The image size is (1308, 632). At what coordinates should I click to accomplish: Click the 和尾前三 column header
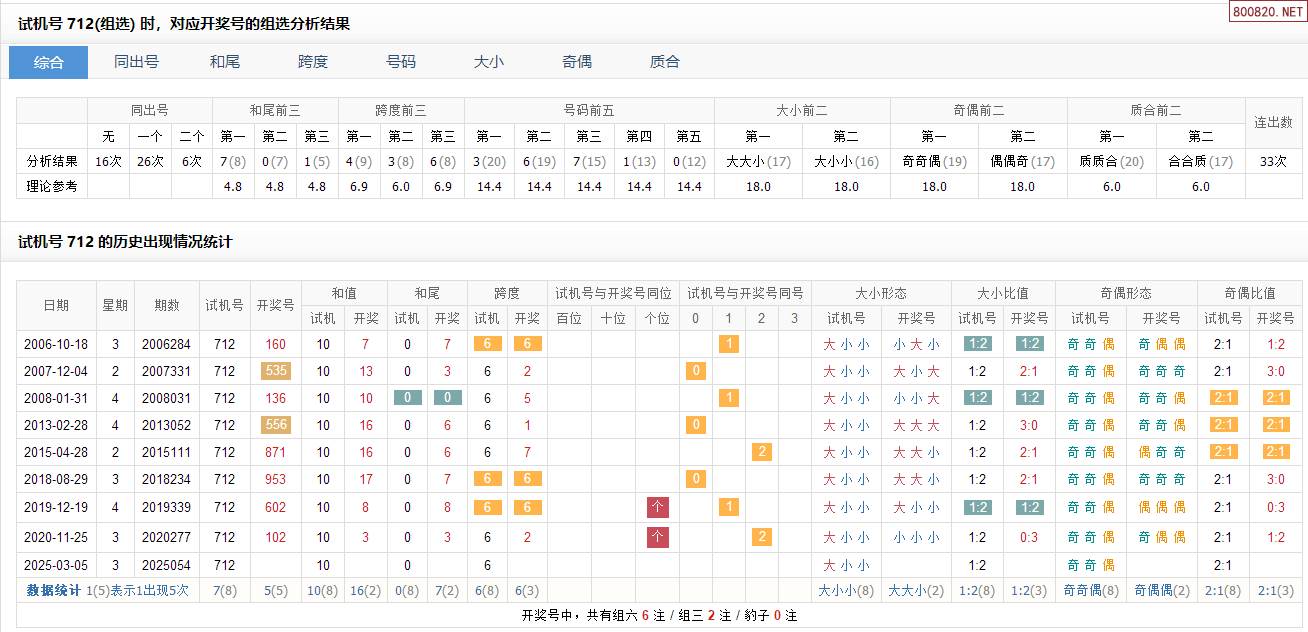[275, 110]
